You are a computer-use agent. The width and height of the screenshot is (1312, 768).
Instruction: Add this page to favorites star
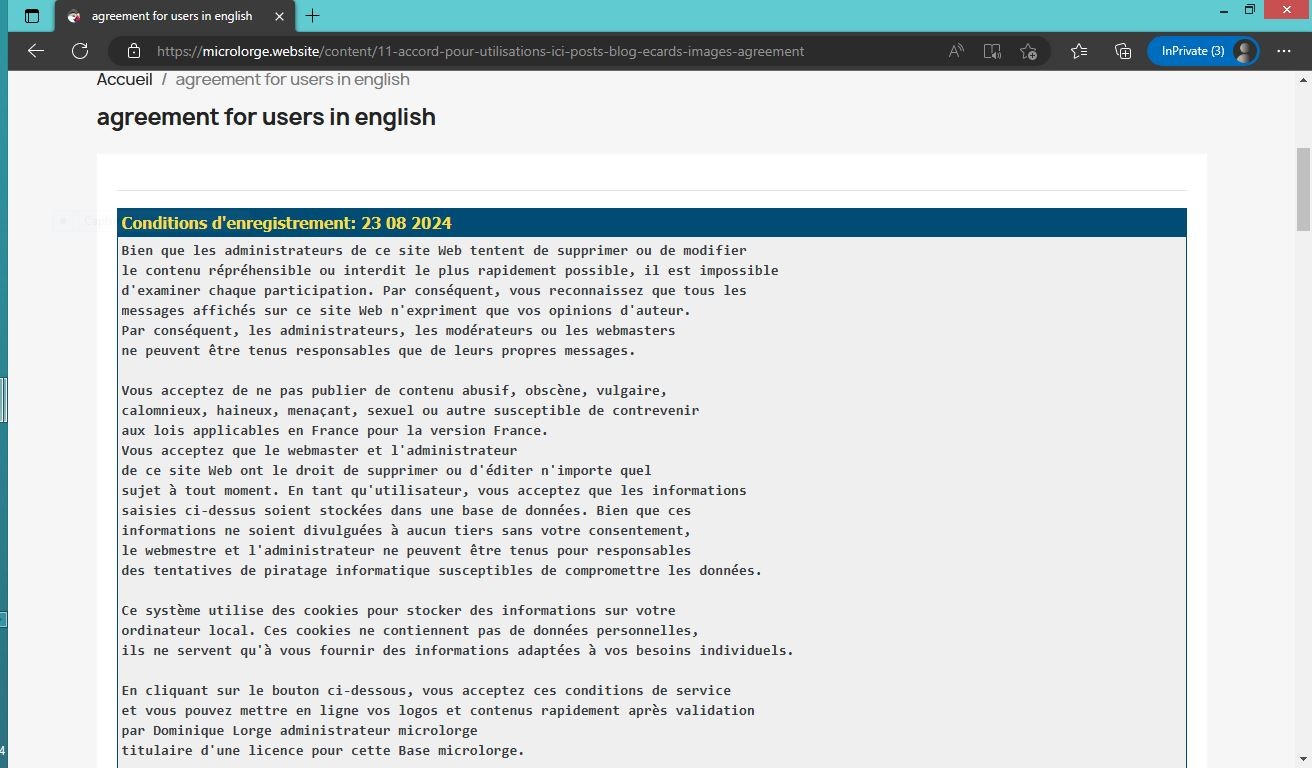pos(1028,51)
